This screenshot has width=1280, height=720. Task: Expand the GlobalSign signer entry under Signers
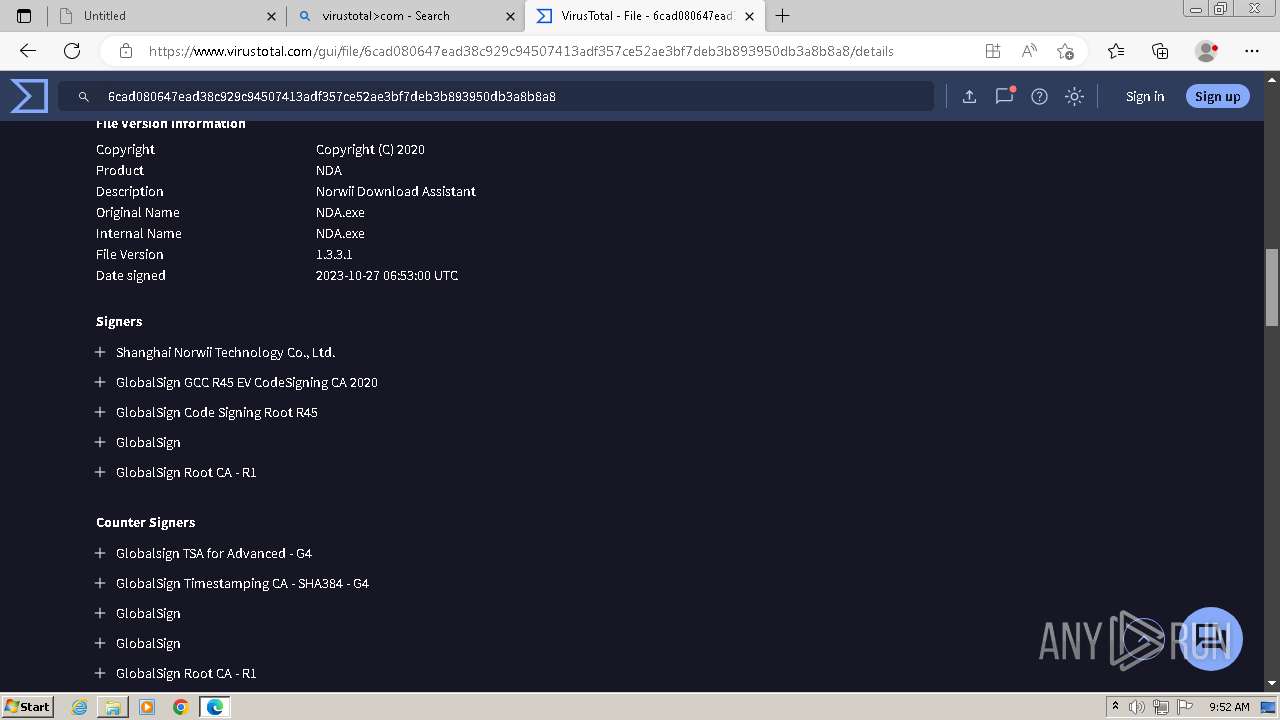tap(100, 442)
